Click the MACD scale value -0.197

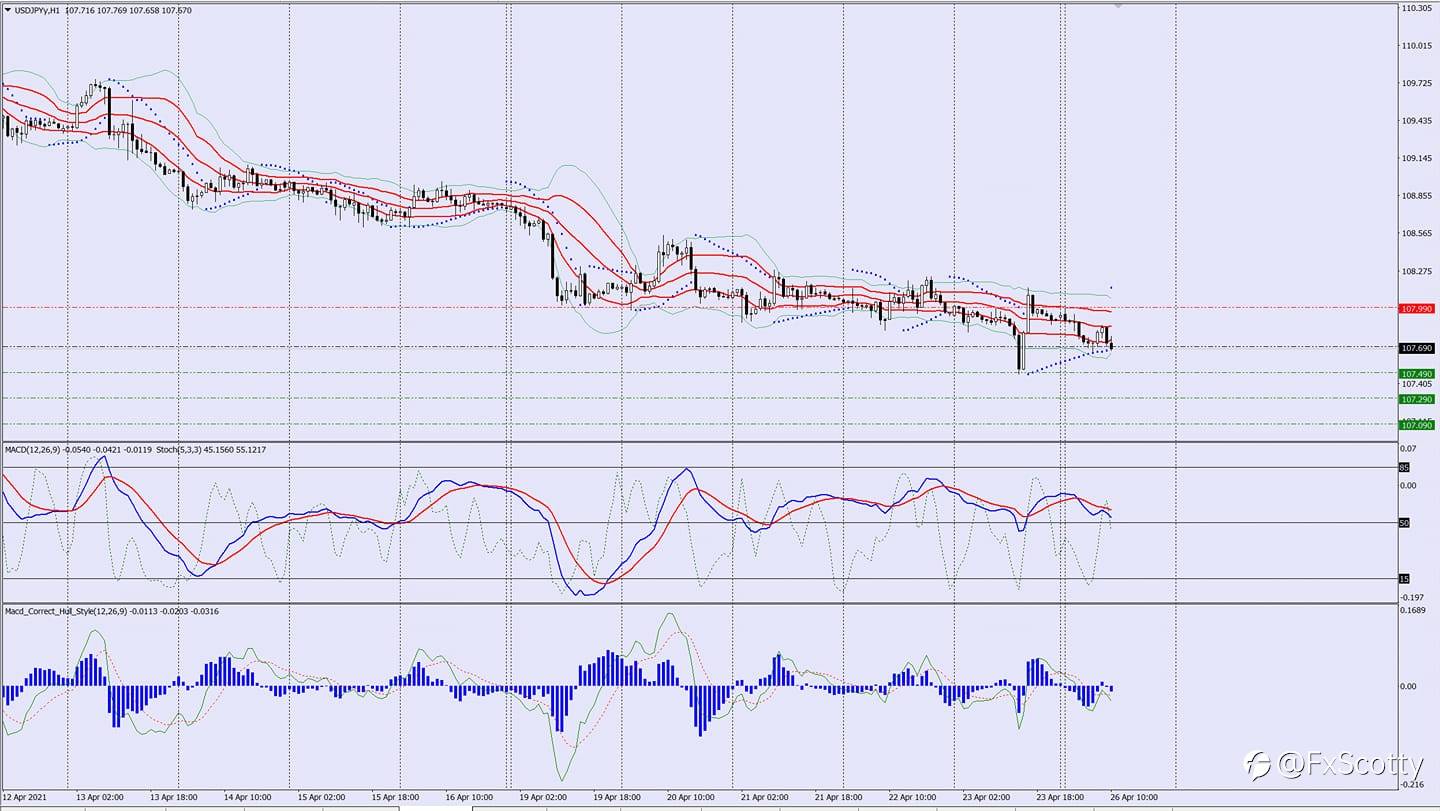click(1413, 597)
